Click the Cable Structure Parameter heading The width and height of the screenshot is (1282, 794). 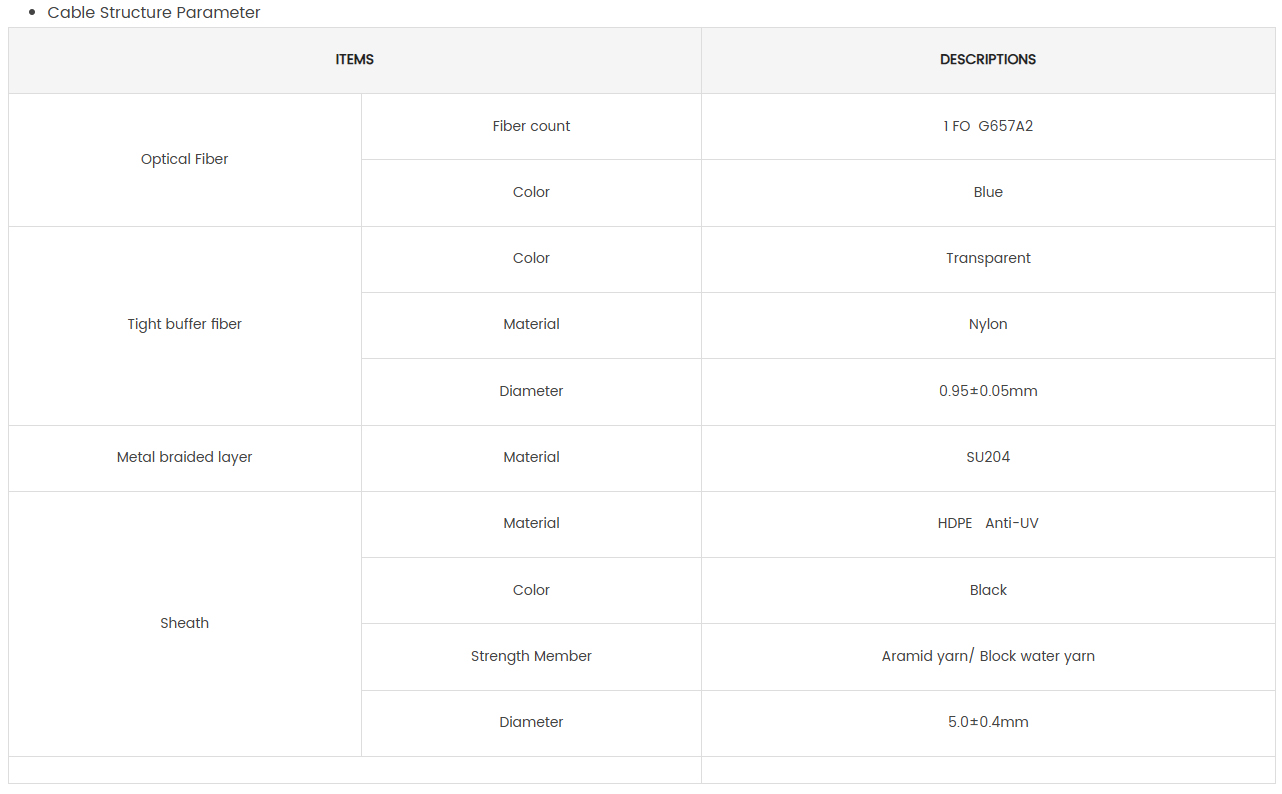[x=154, y=13]
